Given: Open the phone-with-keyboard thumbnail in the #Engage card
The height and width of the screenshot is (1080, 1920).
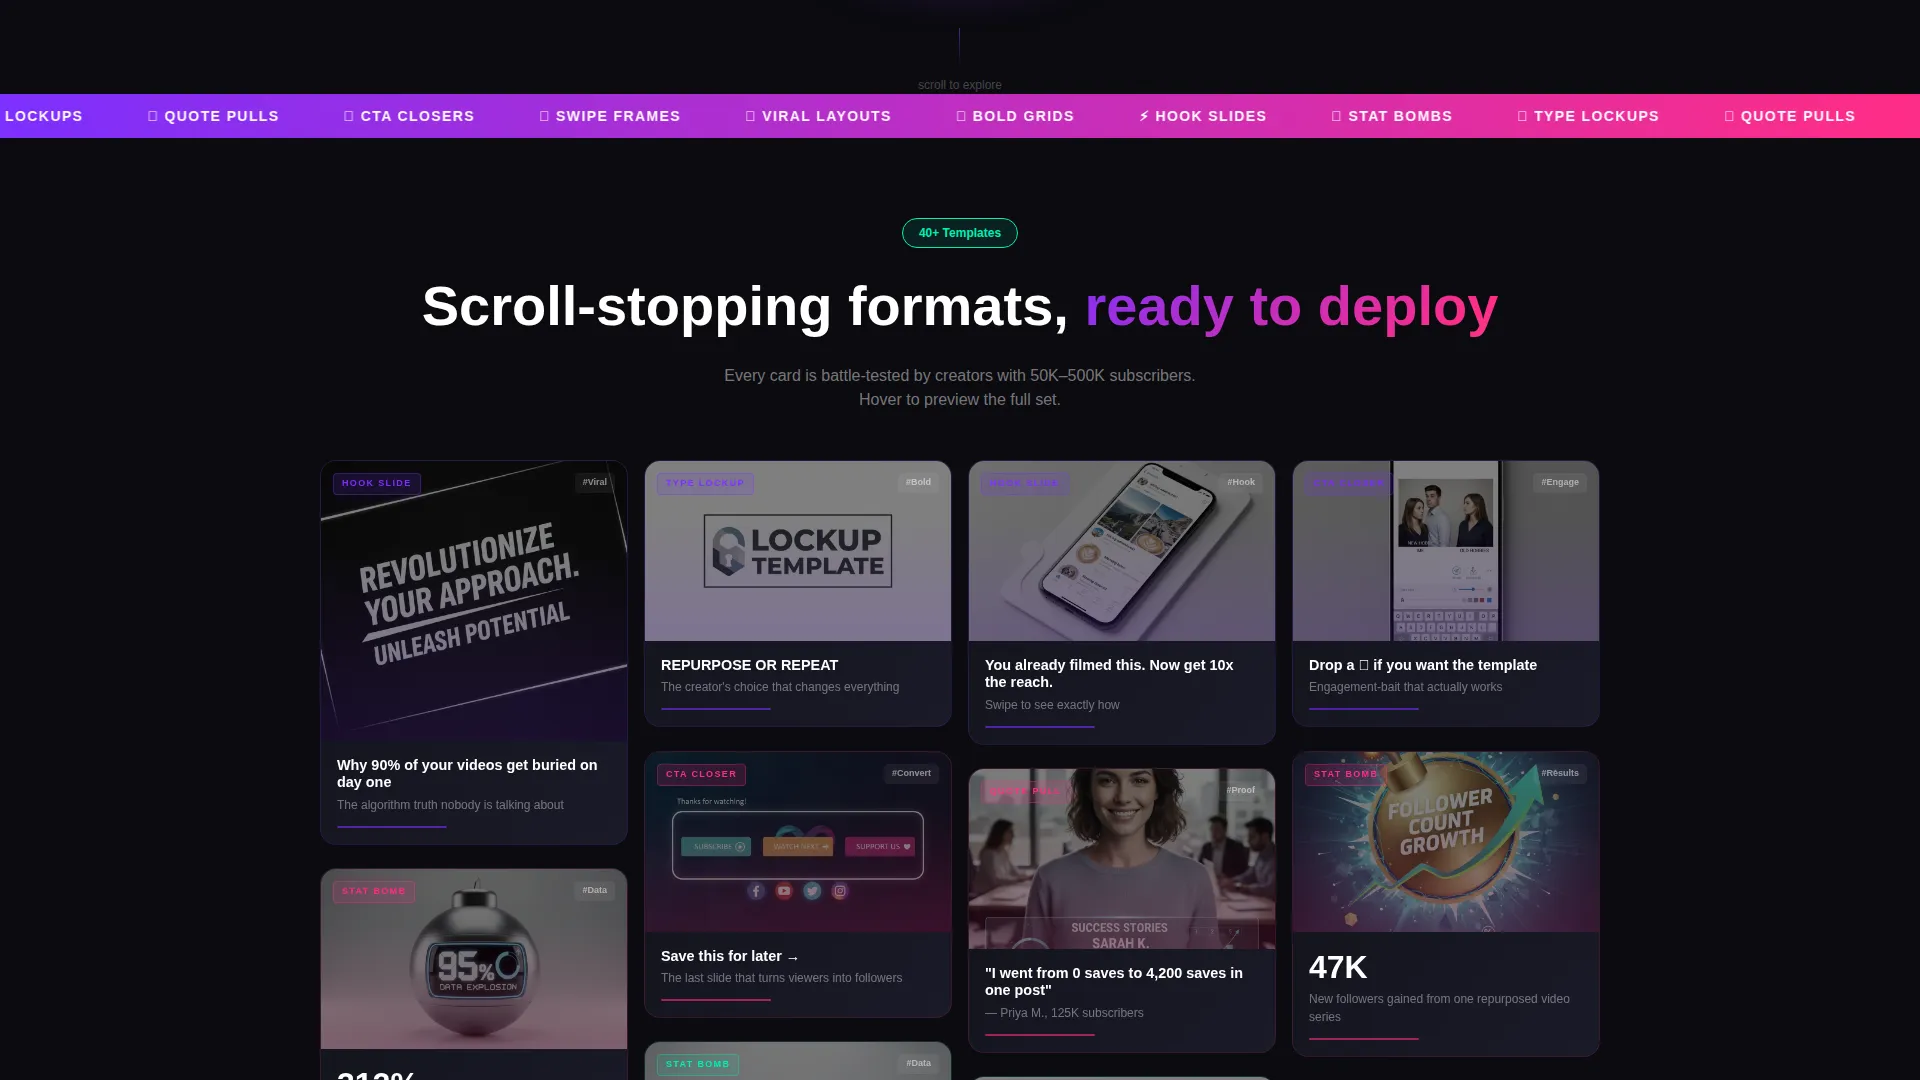Looking at the screenshot, I should 1446,551.
